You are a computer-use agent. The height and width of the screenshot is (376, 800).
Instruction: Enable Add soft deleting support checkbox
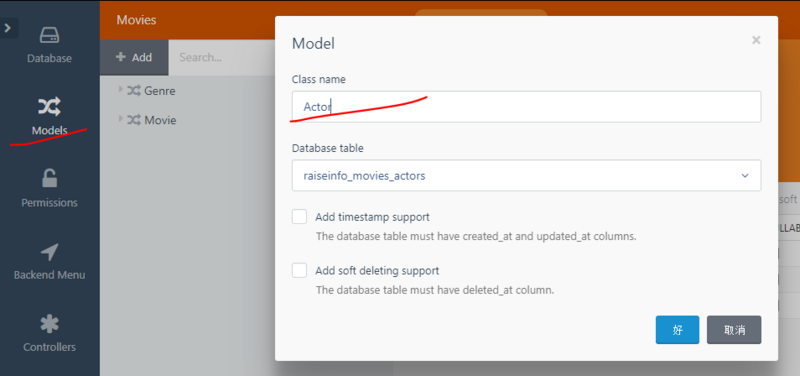(299, 270)
